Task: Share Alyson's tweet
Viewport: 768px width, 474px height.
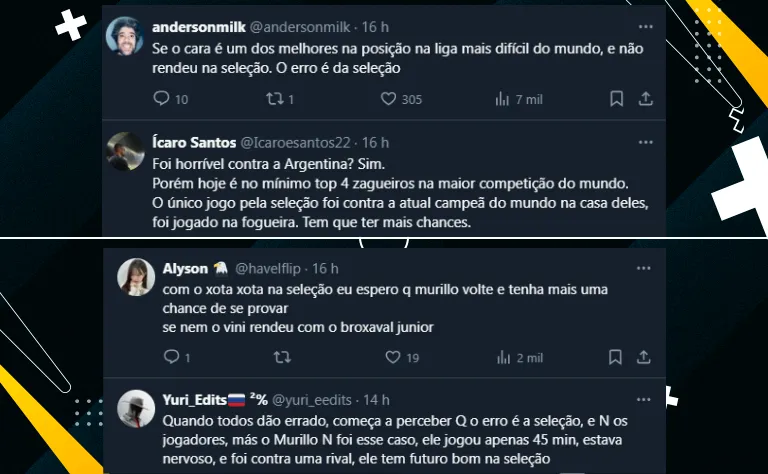Action: pos(646,357)
